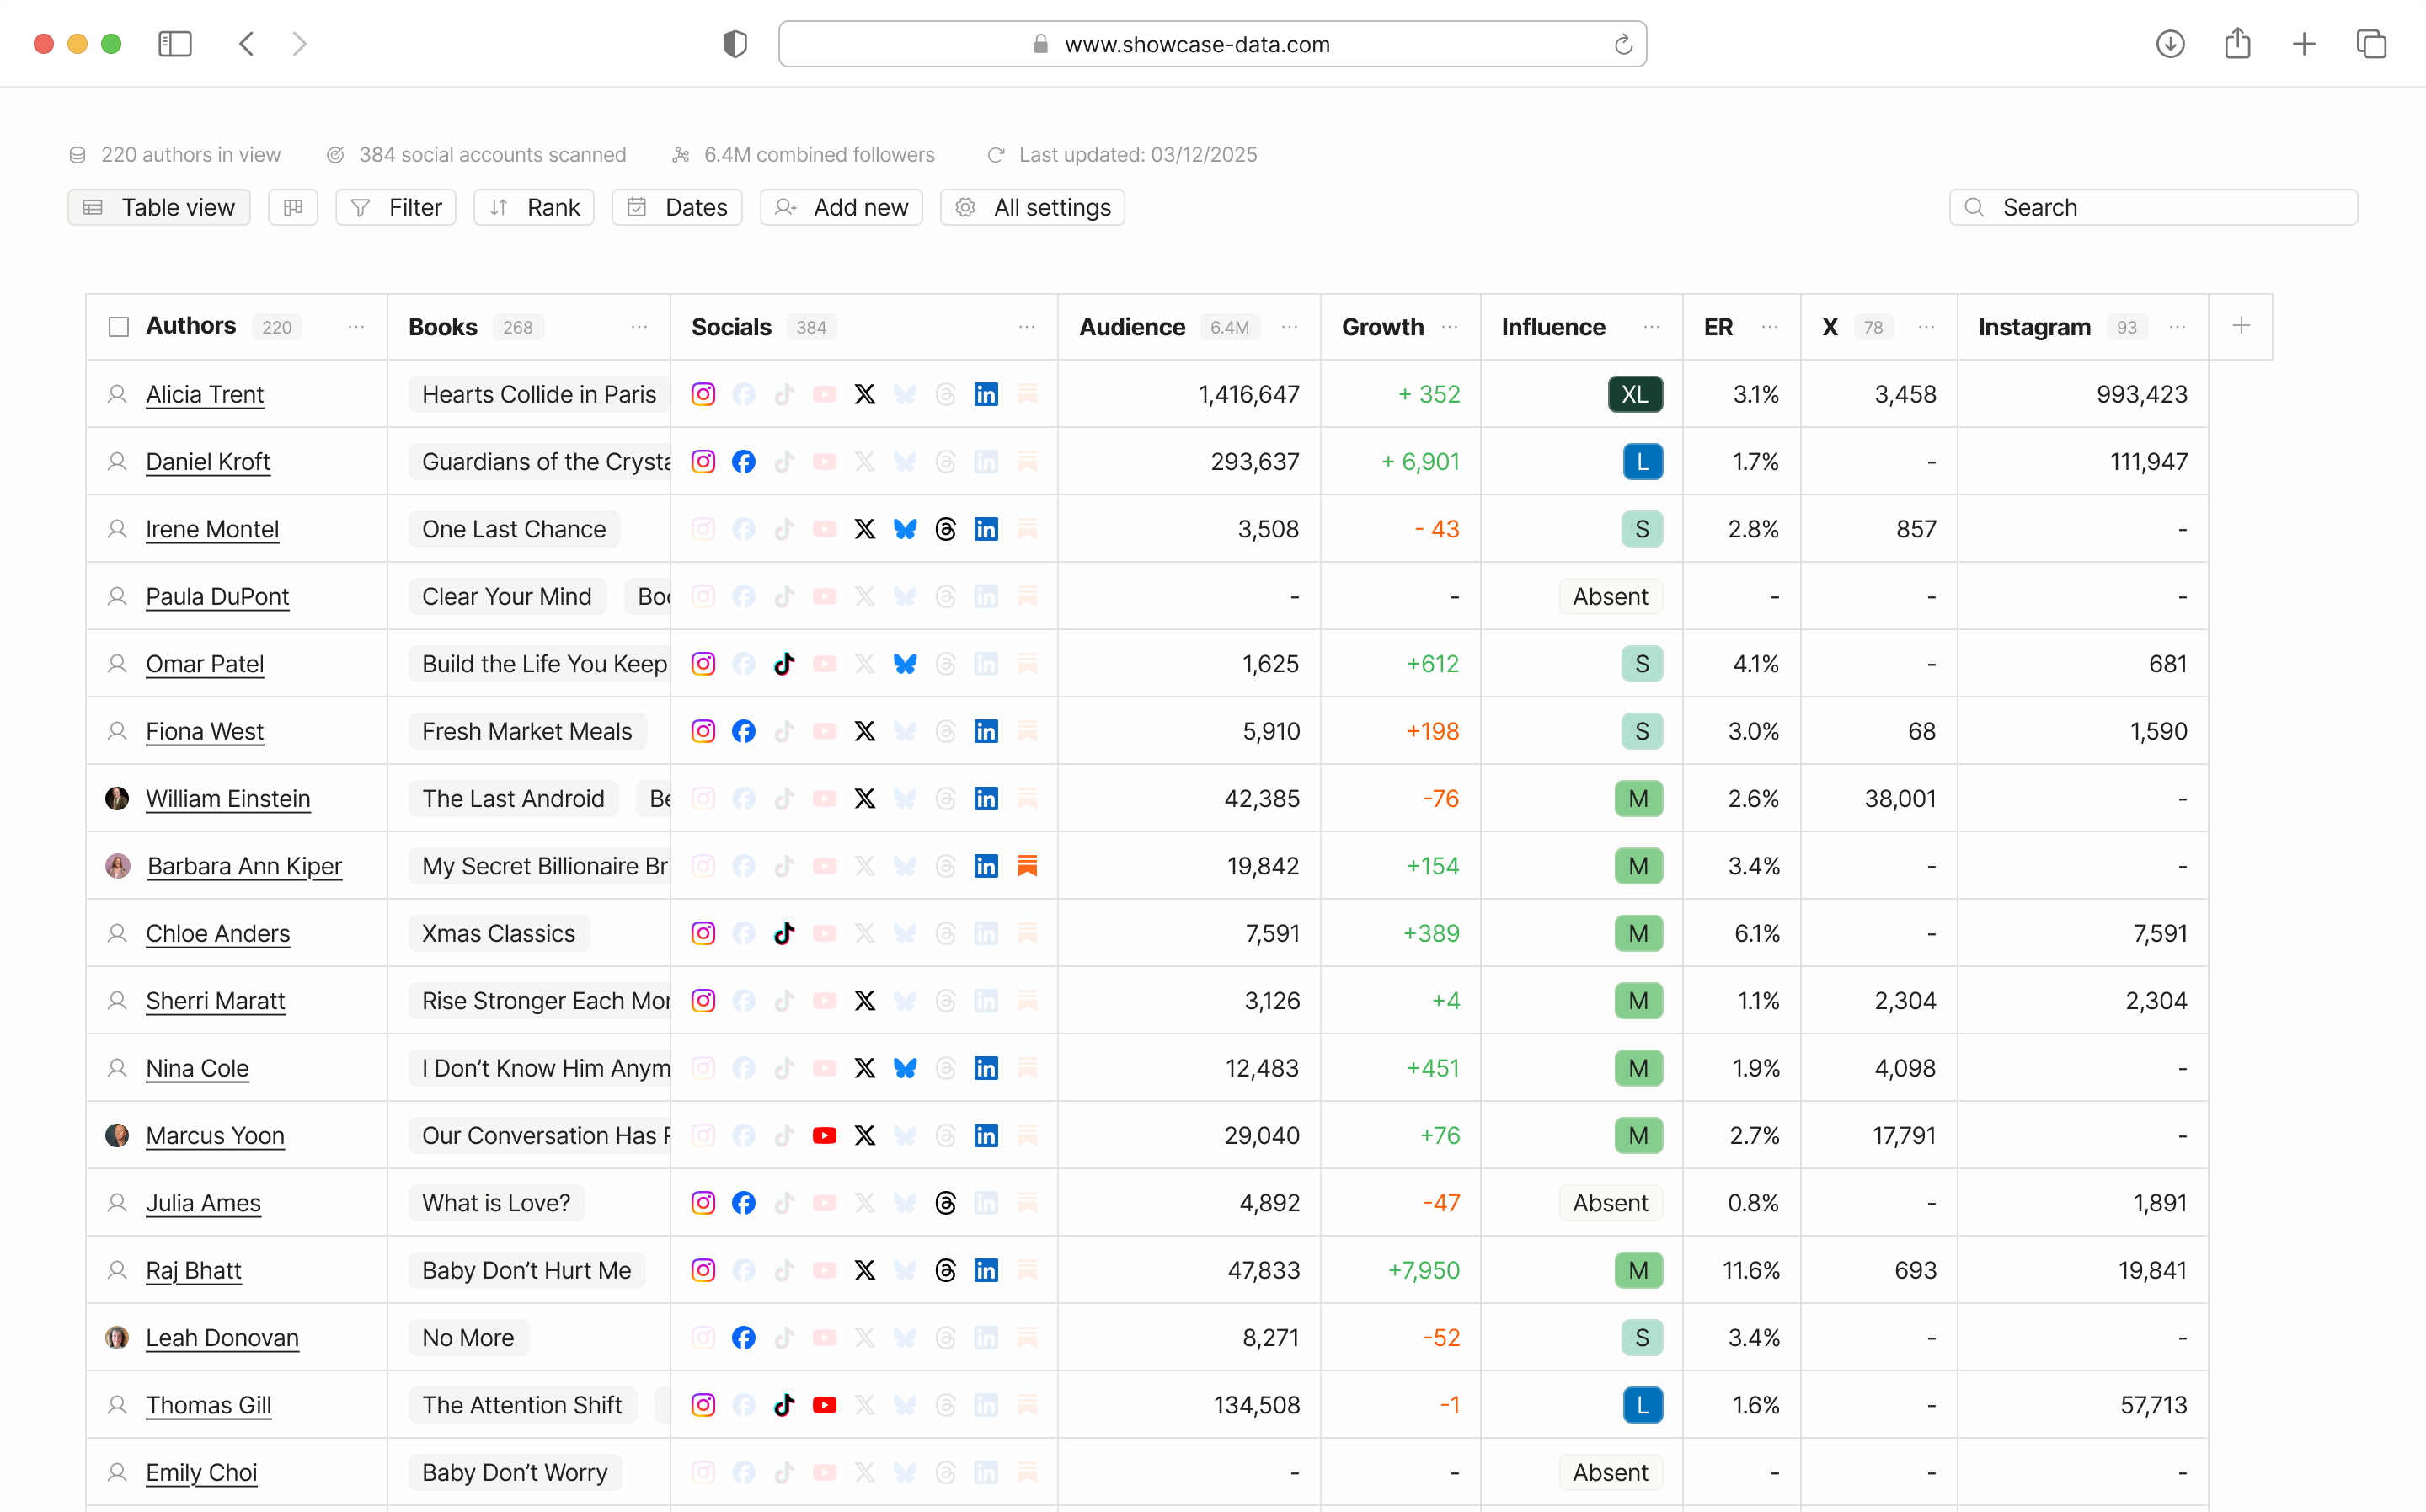The width and height of the screenshot is (2426, 1512).
Task: Open the Rank sorting menu
Action: click(534, 207)
